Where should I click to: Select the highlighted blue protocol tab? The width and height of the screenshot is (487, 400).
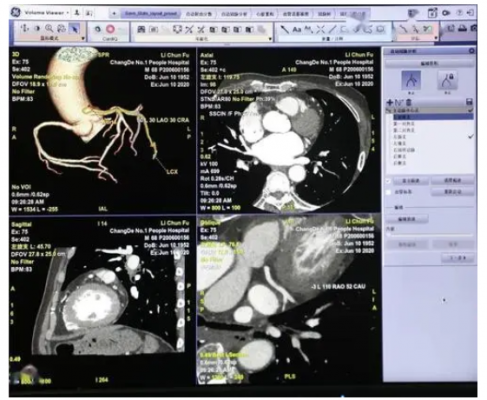[x=151, y=14]
